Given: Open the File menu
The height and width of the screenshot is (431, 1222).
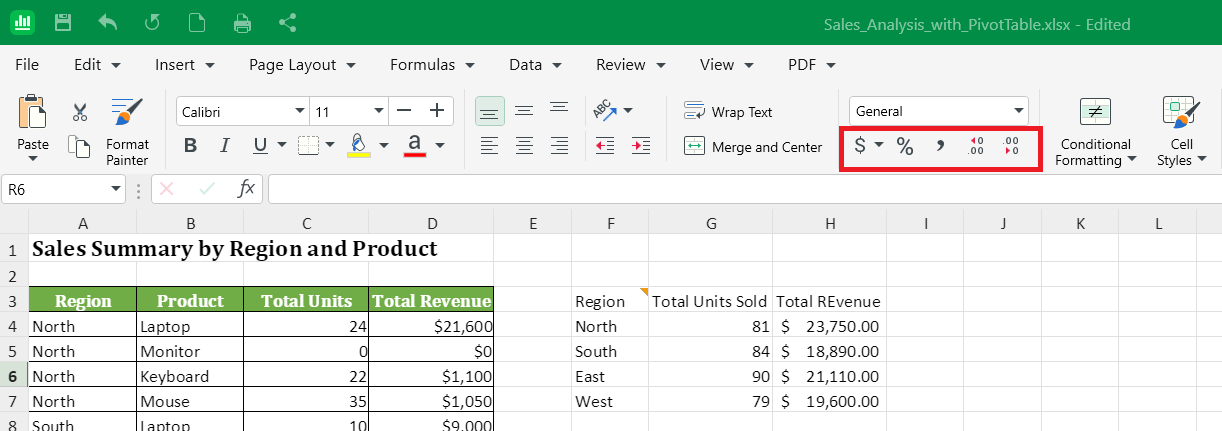Looking at the screenshot, I should pyautogui.click(x=27, y=64).
